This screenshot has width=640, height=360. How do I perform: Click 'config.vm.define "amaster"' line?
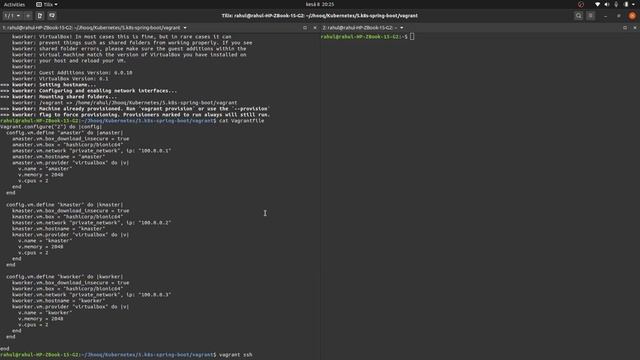[x=64, y=133]
